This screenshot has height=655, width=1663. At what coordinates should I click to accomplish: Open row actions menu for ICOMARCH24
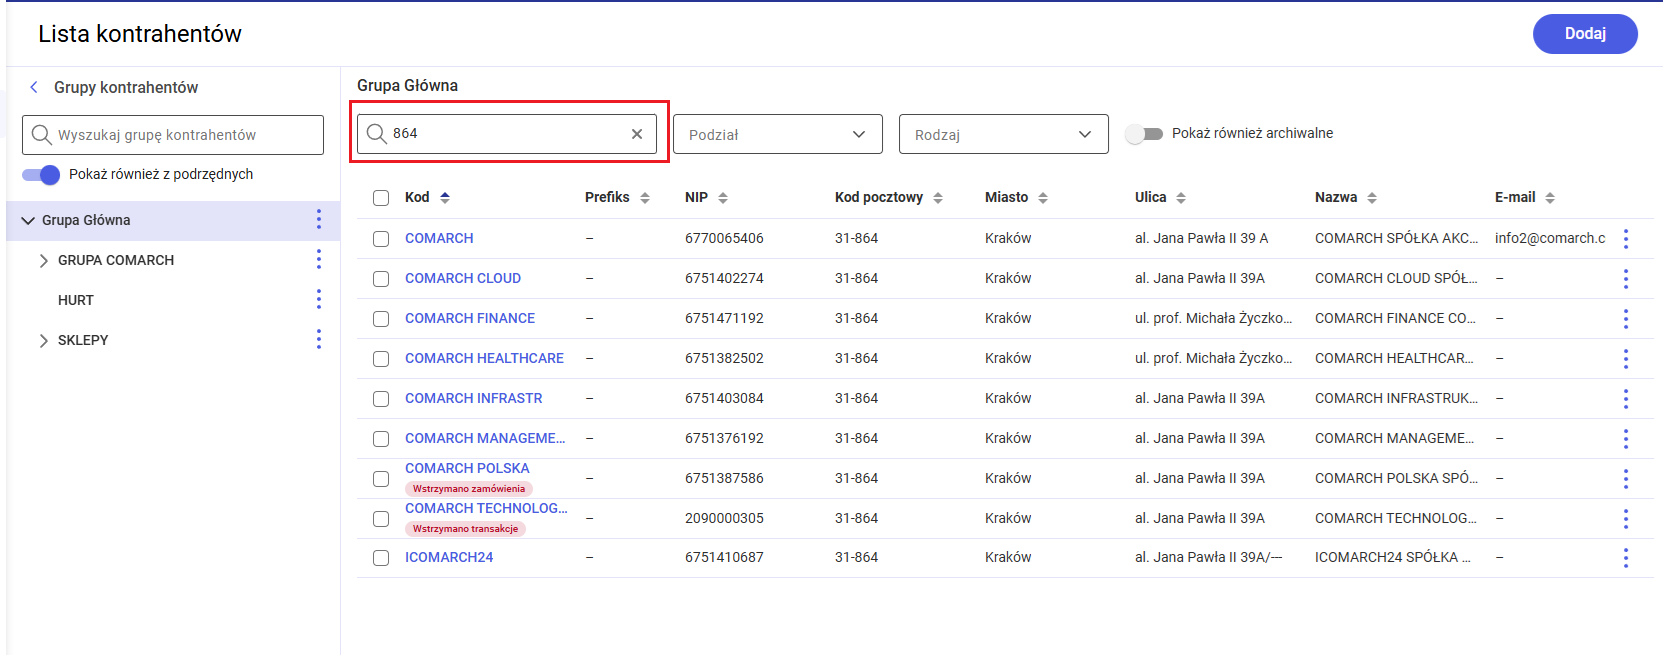coord(1625,558)
